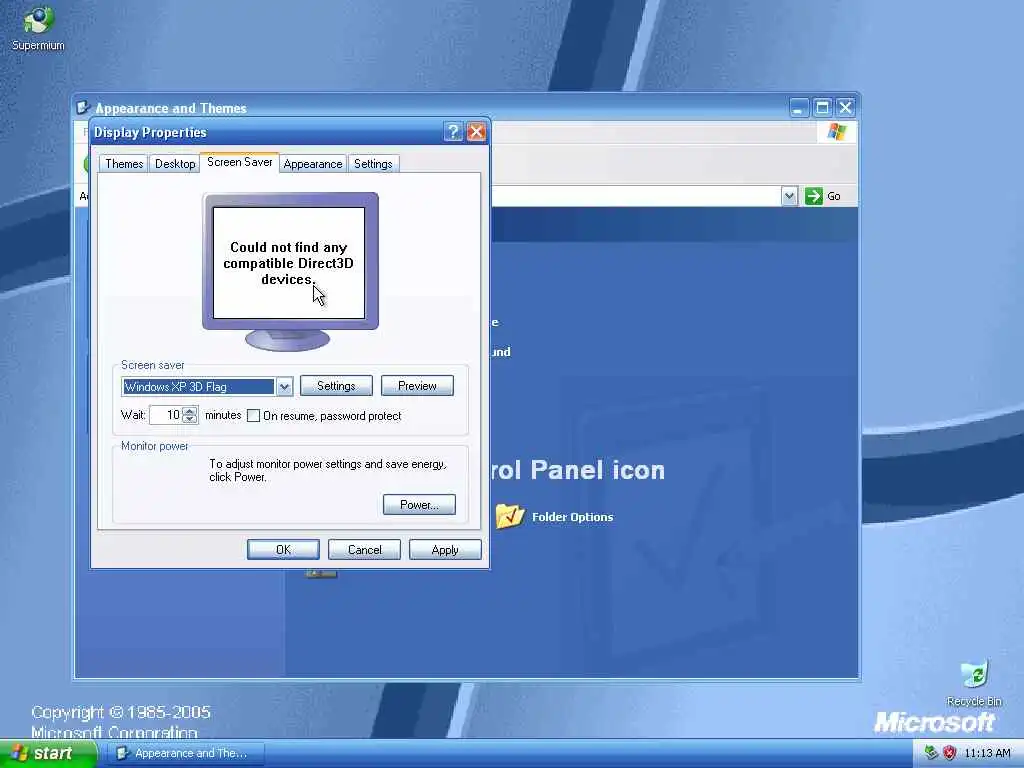The height and width of the screenshot is (768, 1024).
Task: Switch to the Themes tab
Action: [124, 164]
